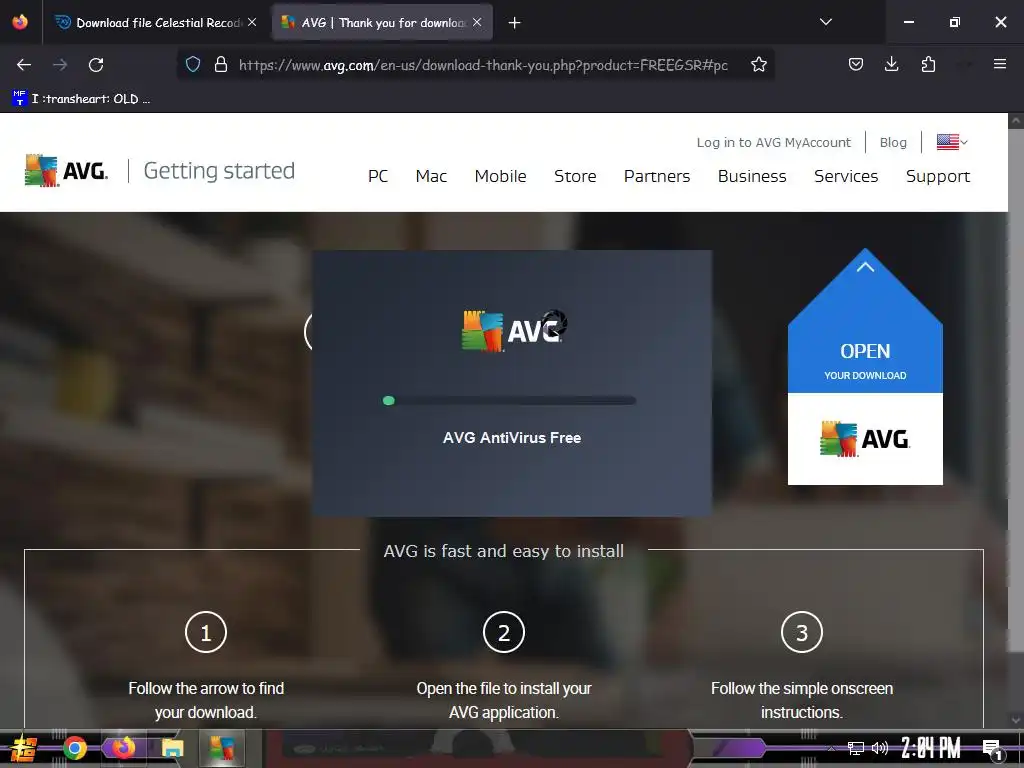
Task: Click the AVG AntiVirus Free label
Action: [x=511, y=438]
